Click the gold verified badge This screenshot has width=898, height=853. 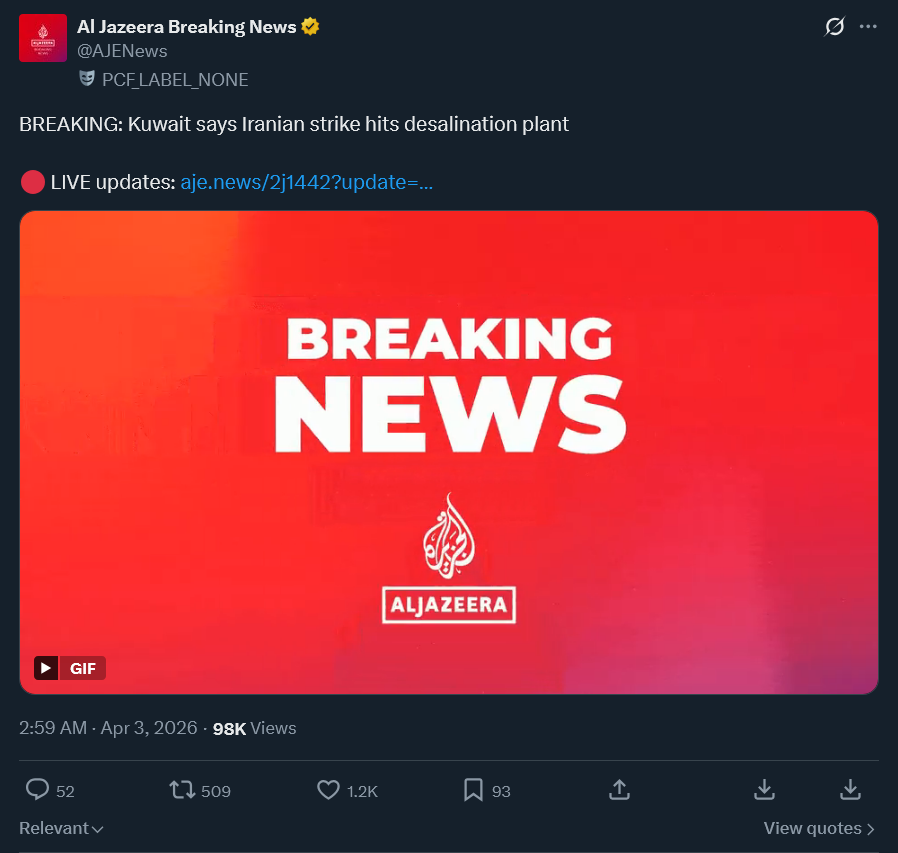310,26
